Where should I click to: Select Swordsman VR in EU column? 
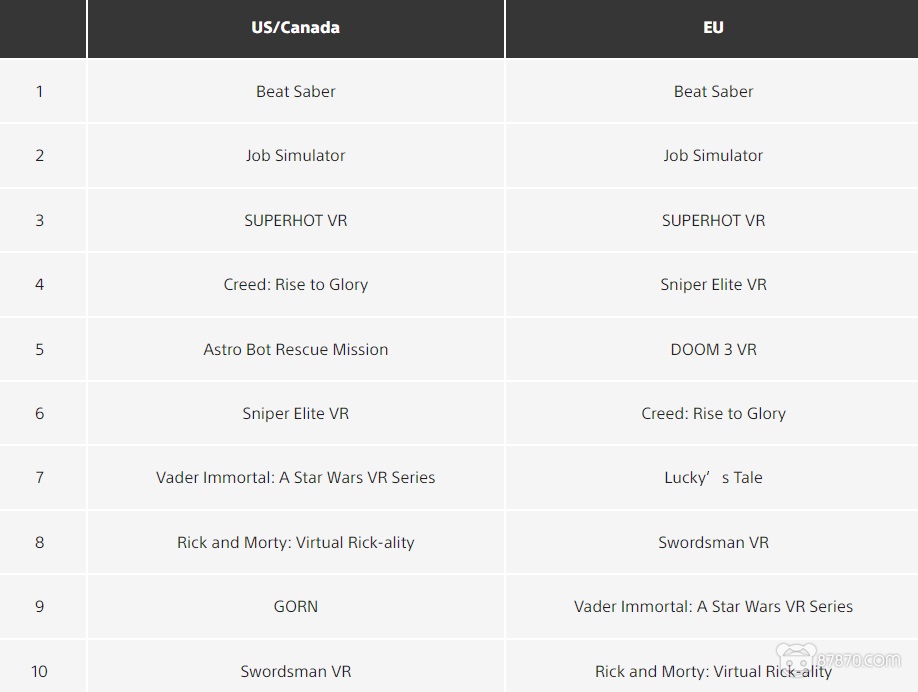click(x=713, y=542)
